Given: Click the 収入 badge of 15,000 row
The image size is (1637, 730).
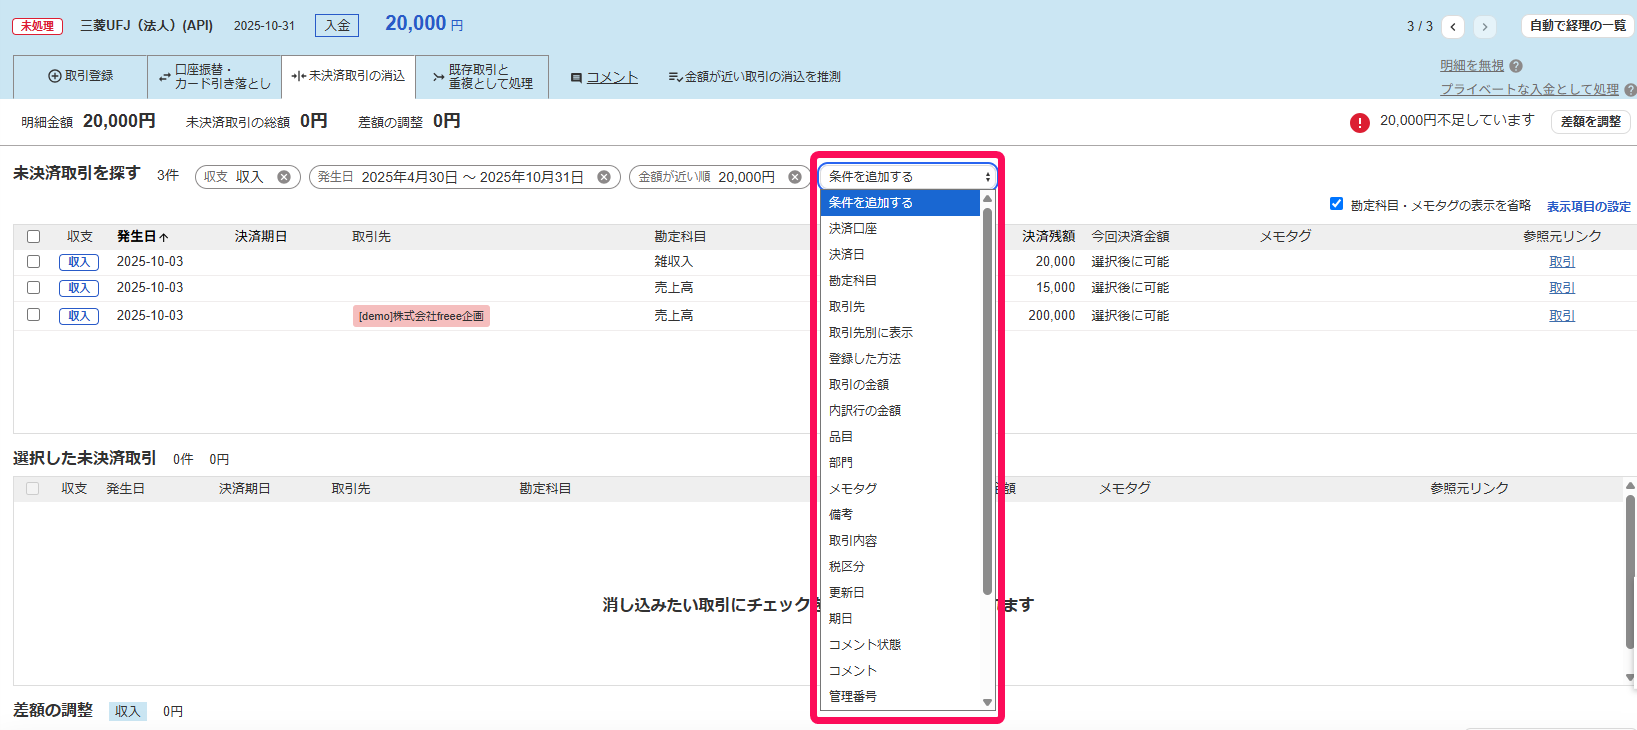Looking at the screenshot, I should pos(79,288).
